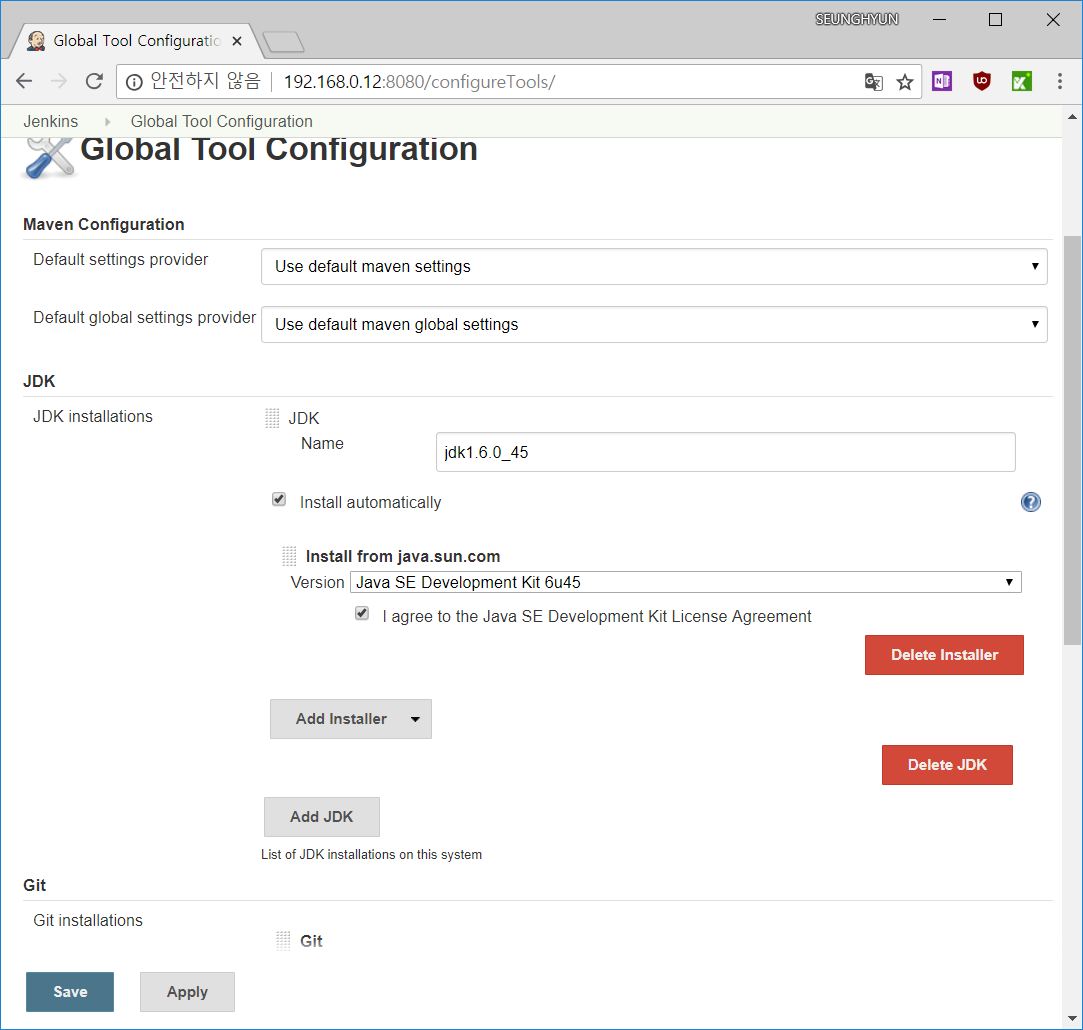Click the 'JDK installations' label
This screenshot has height=1030, width=1083.
pyautogui.click(x=93, y=417)
